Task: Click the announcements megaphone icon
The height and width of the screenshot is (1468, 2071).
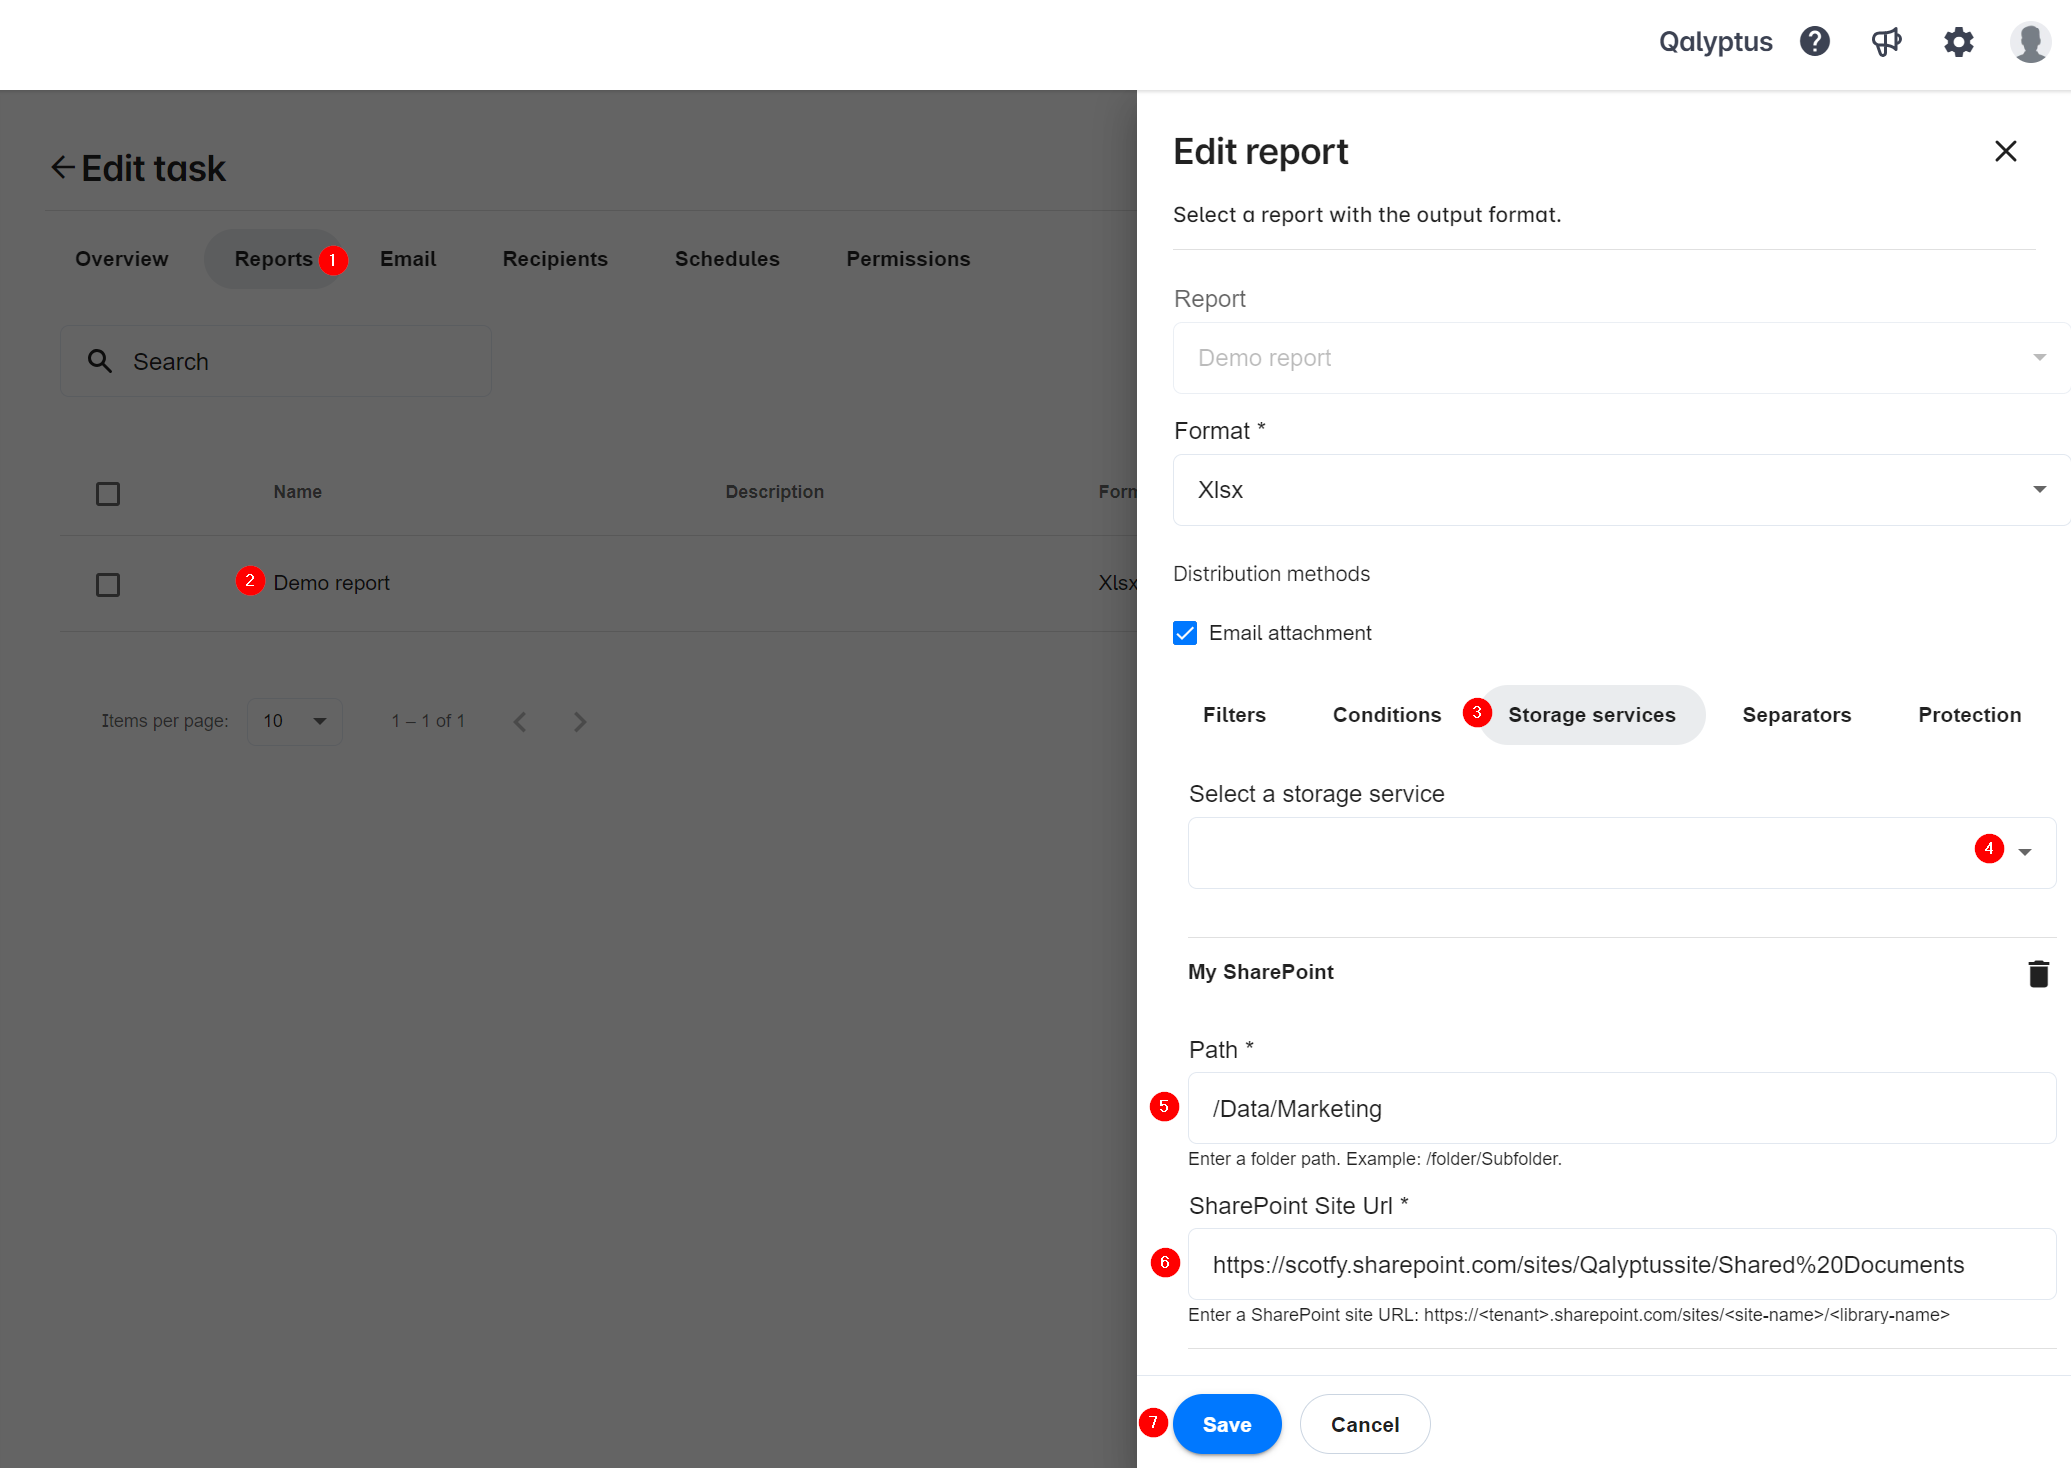Action: tap(1887, 42)
